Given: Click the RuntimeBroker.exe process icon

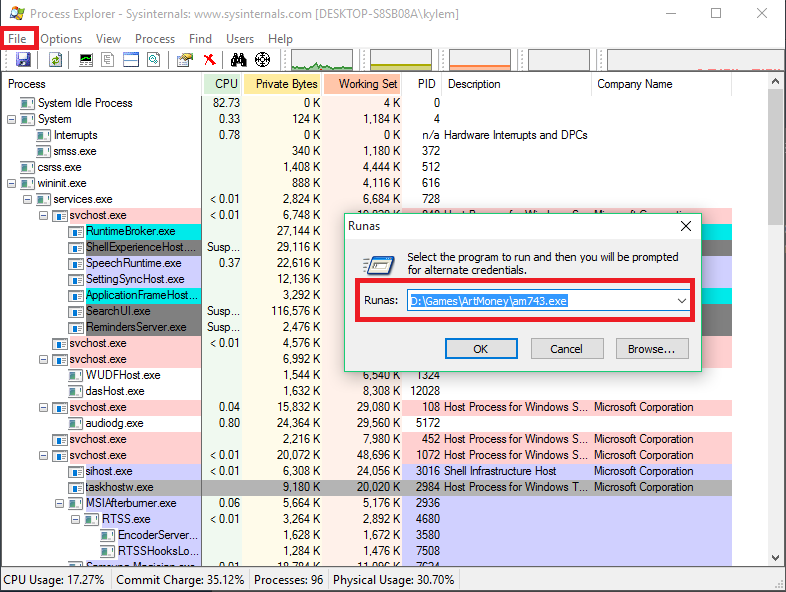Looking at the screenshot, I should point(76,232).
